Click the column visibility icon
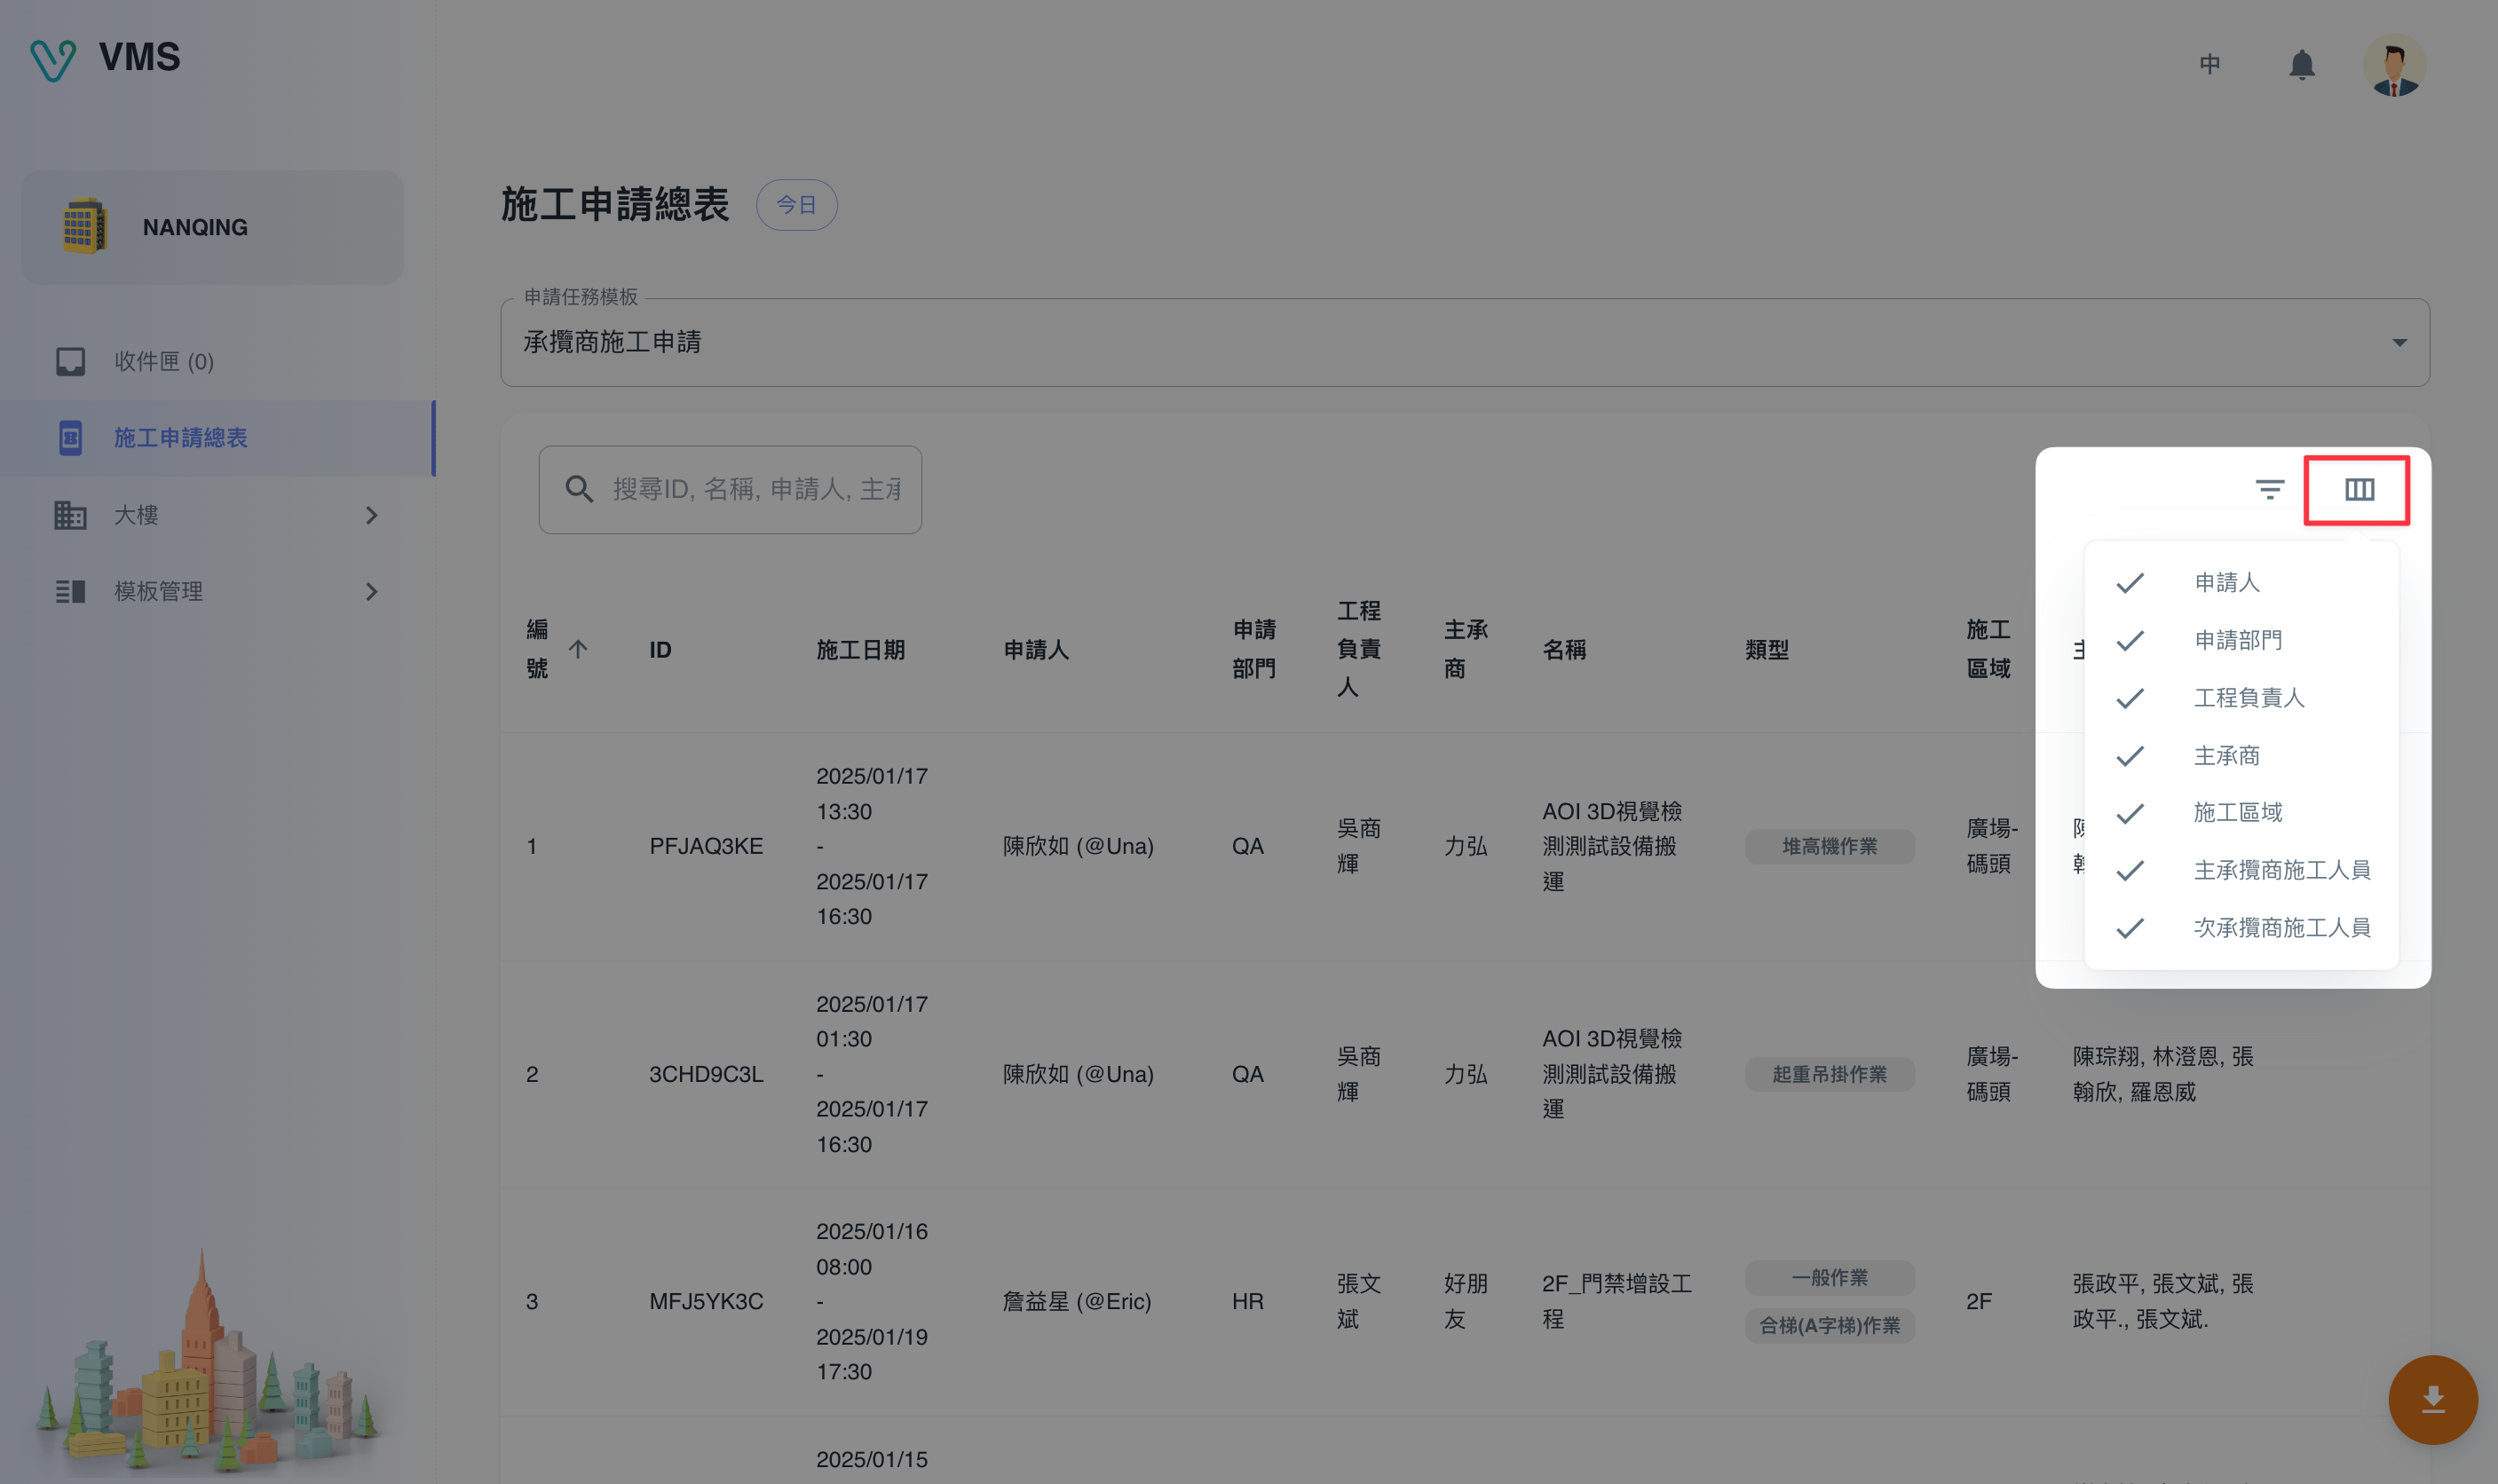 (x=2358, y=489)
